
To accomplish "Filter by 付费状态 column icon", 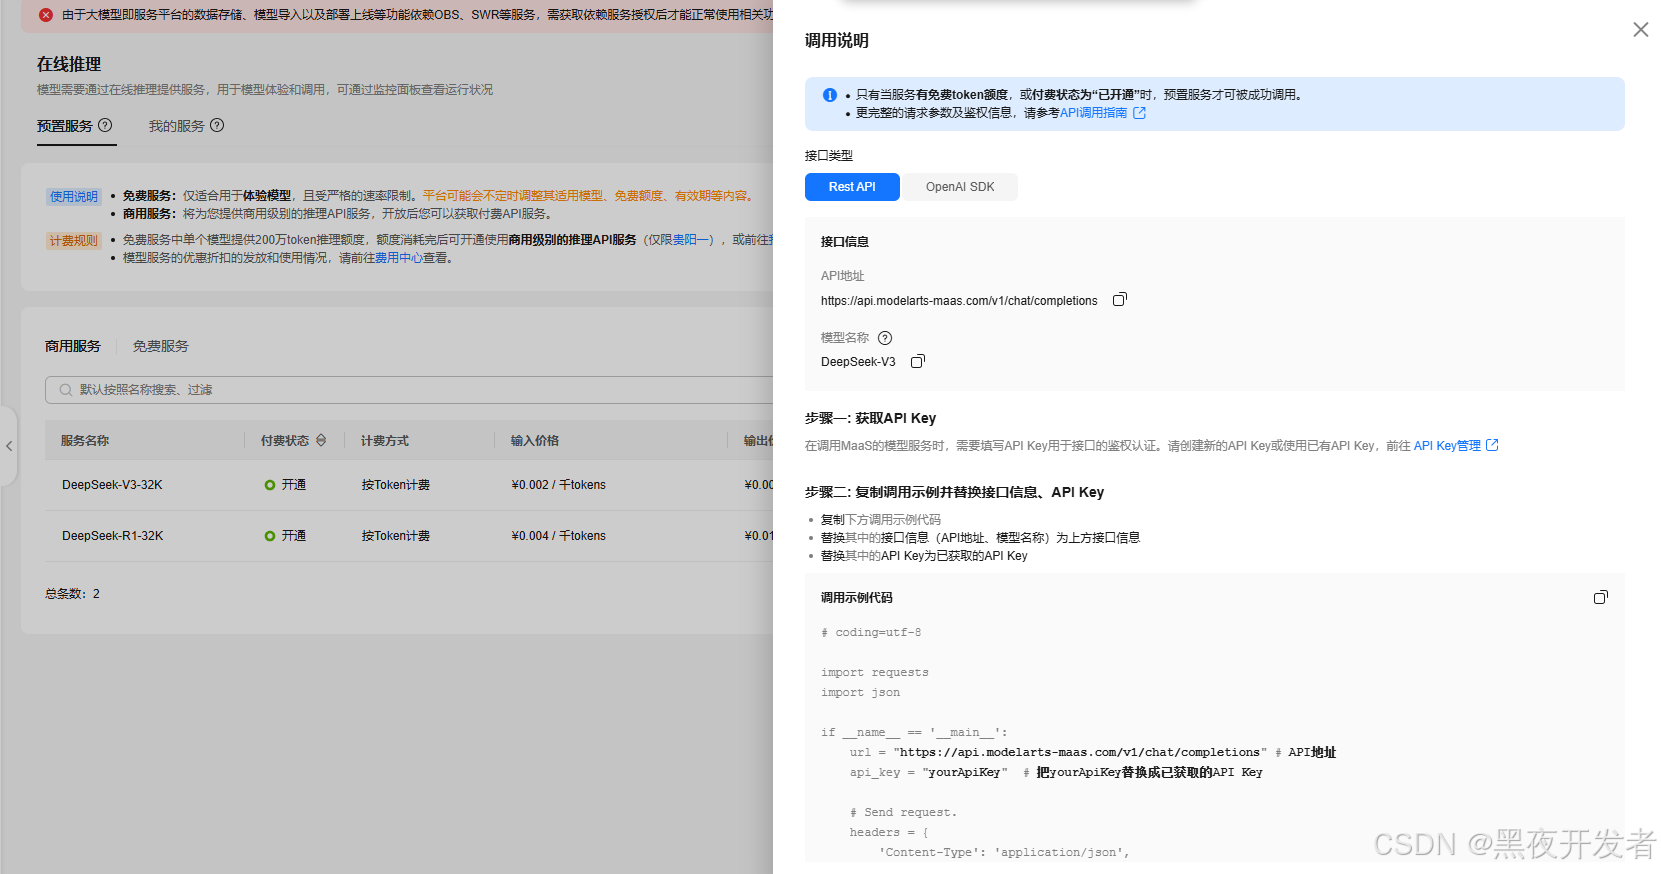I will pos(321,440).
